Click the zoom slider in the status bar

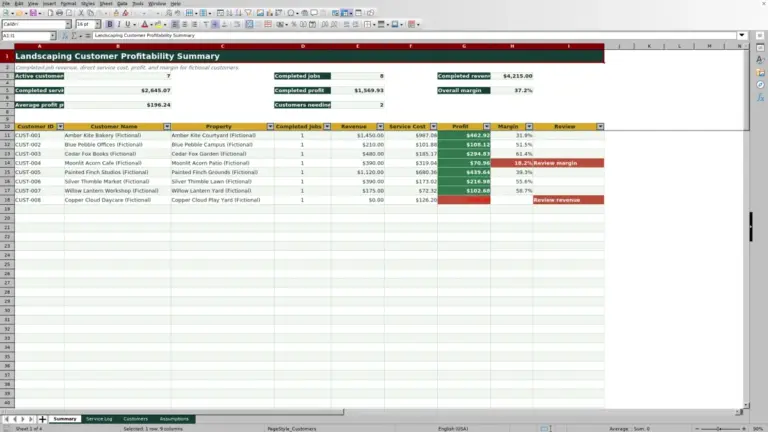pyautogui.click(x=720, y=429)
